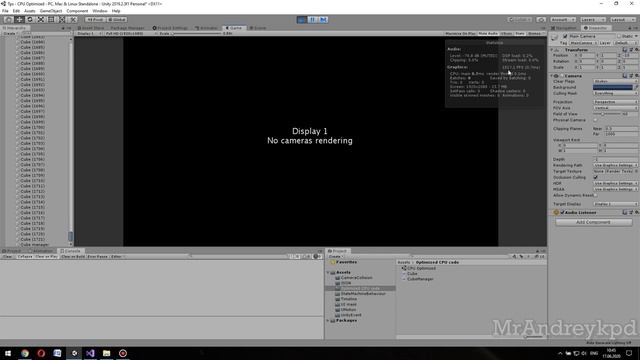
Task: Click the Game view Scale slider
Action: pyautogui.click(x=196, y=33)
